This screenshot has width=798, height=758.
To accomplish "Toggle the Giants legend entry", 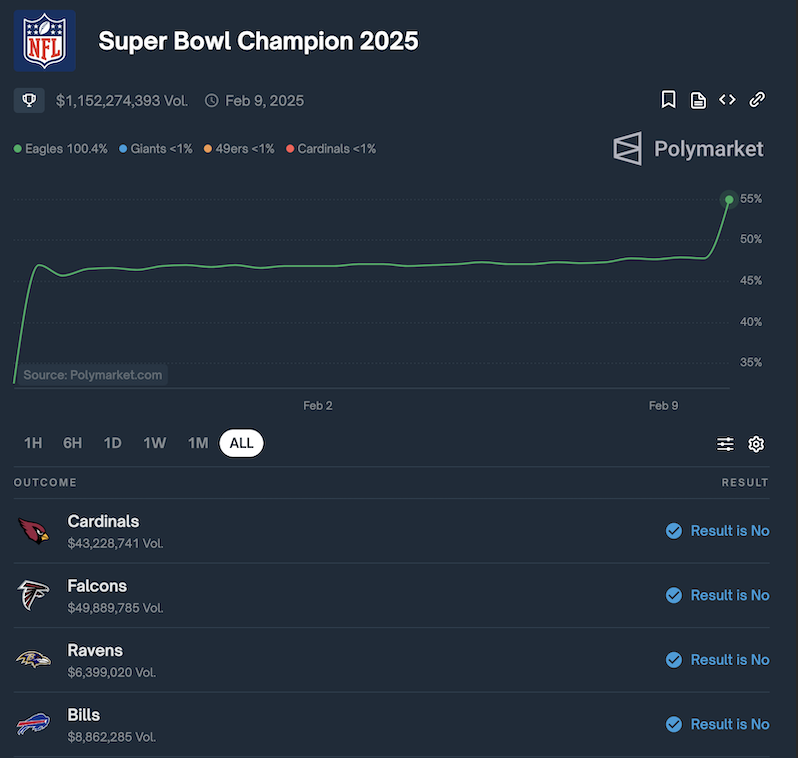I will point(155,149).
